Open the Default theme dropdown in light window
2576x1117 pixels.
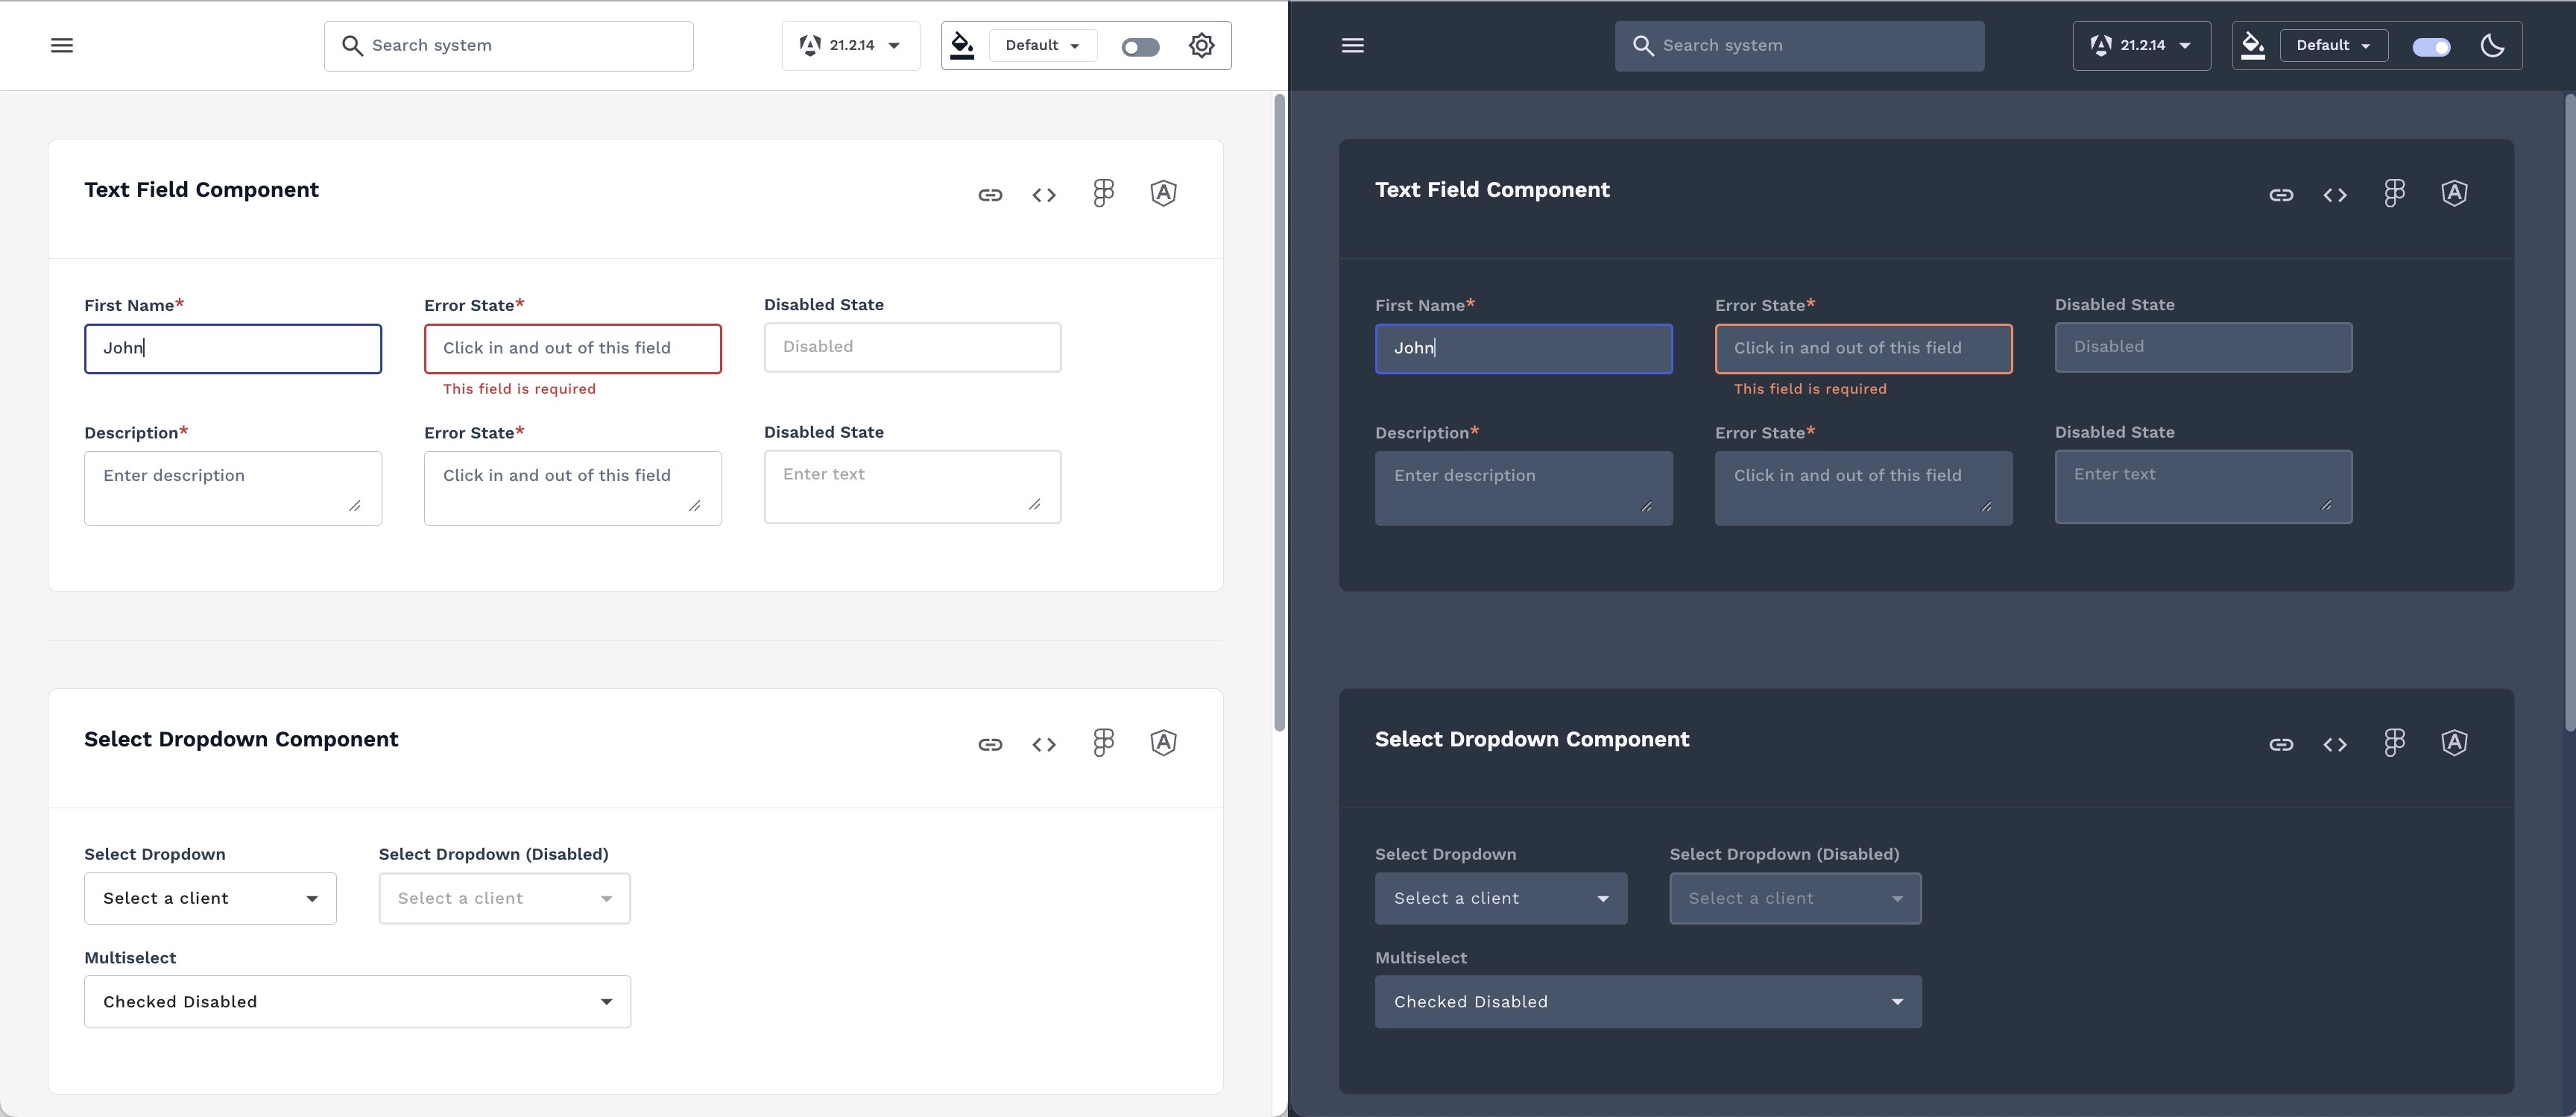click(x=1043, y=45)
